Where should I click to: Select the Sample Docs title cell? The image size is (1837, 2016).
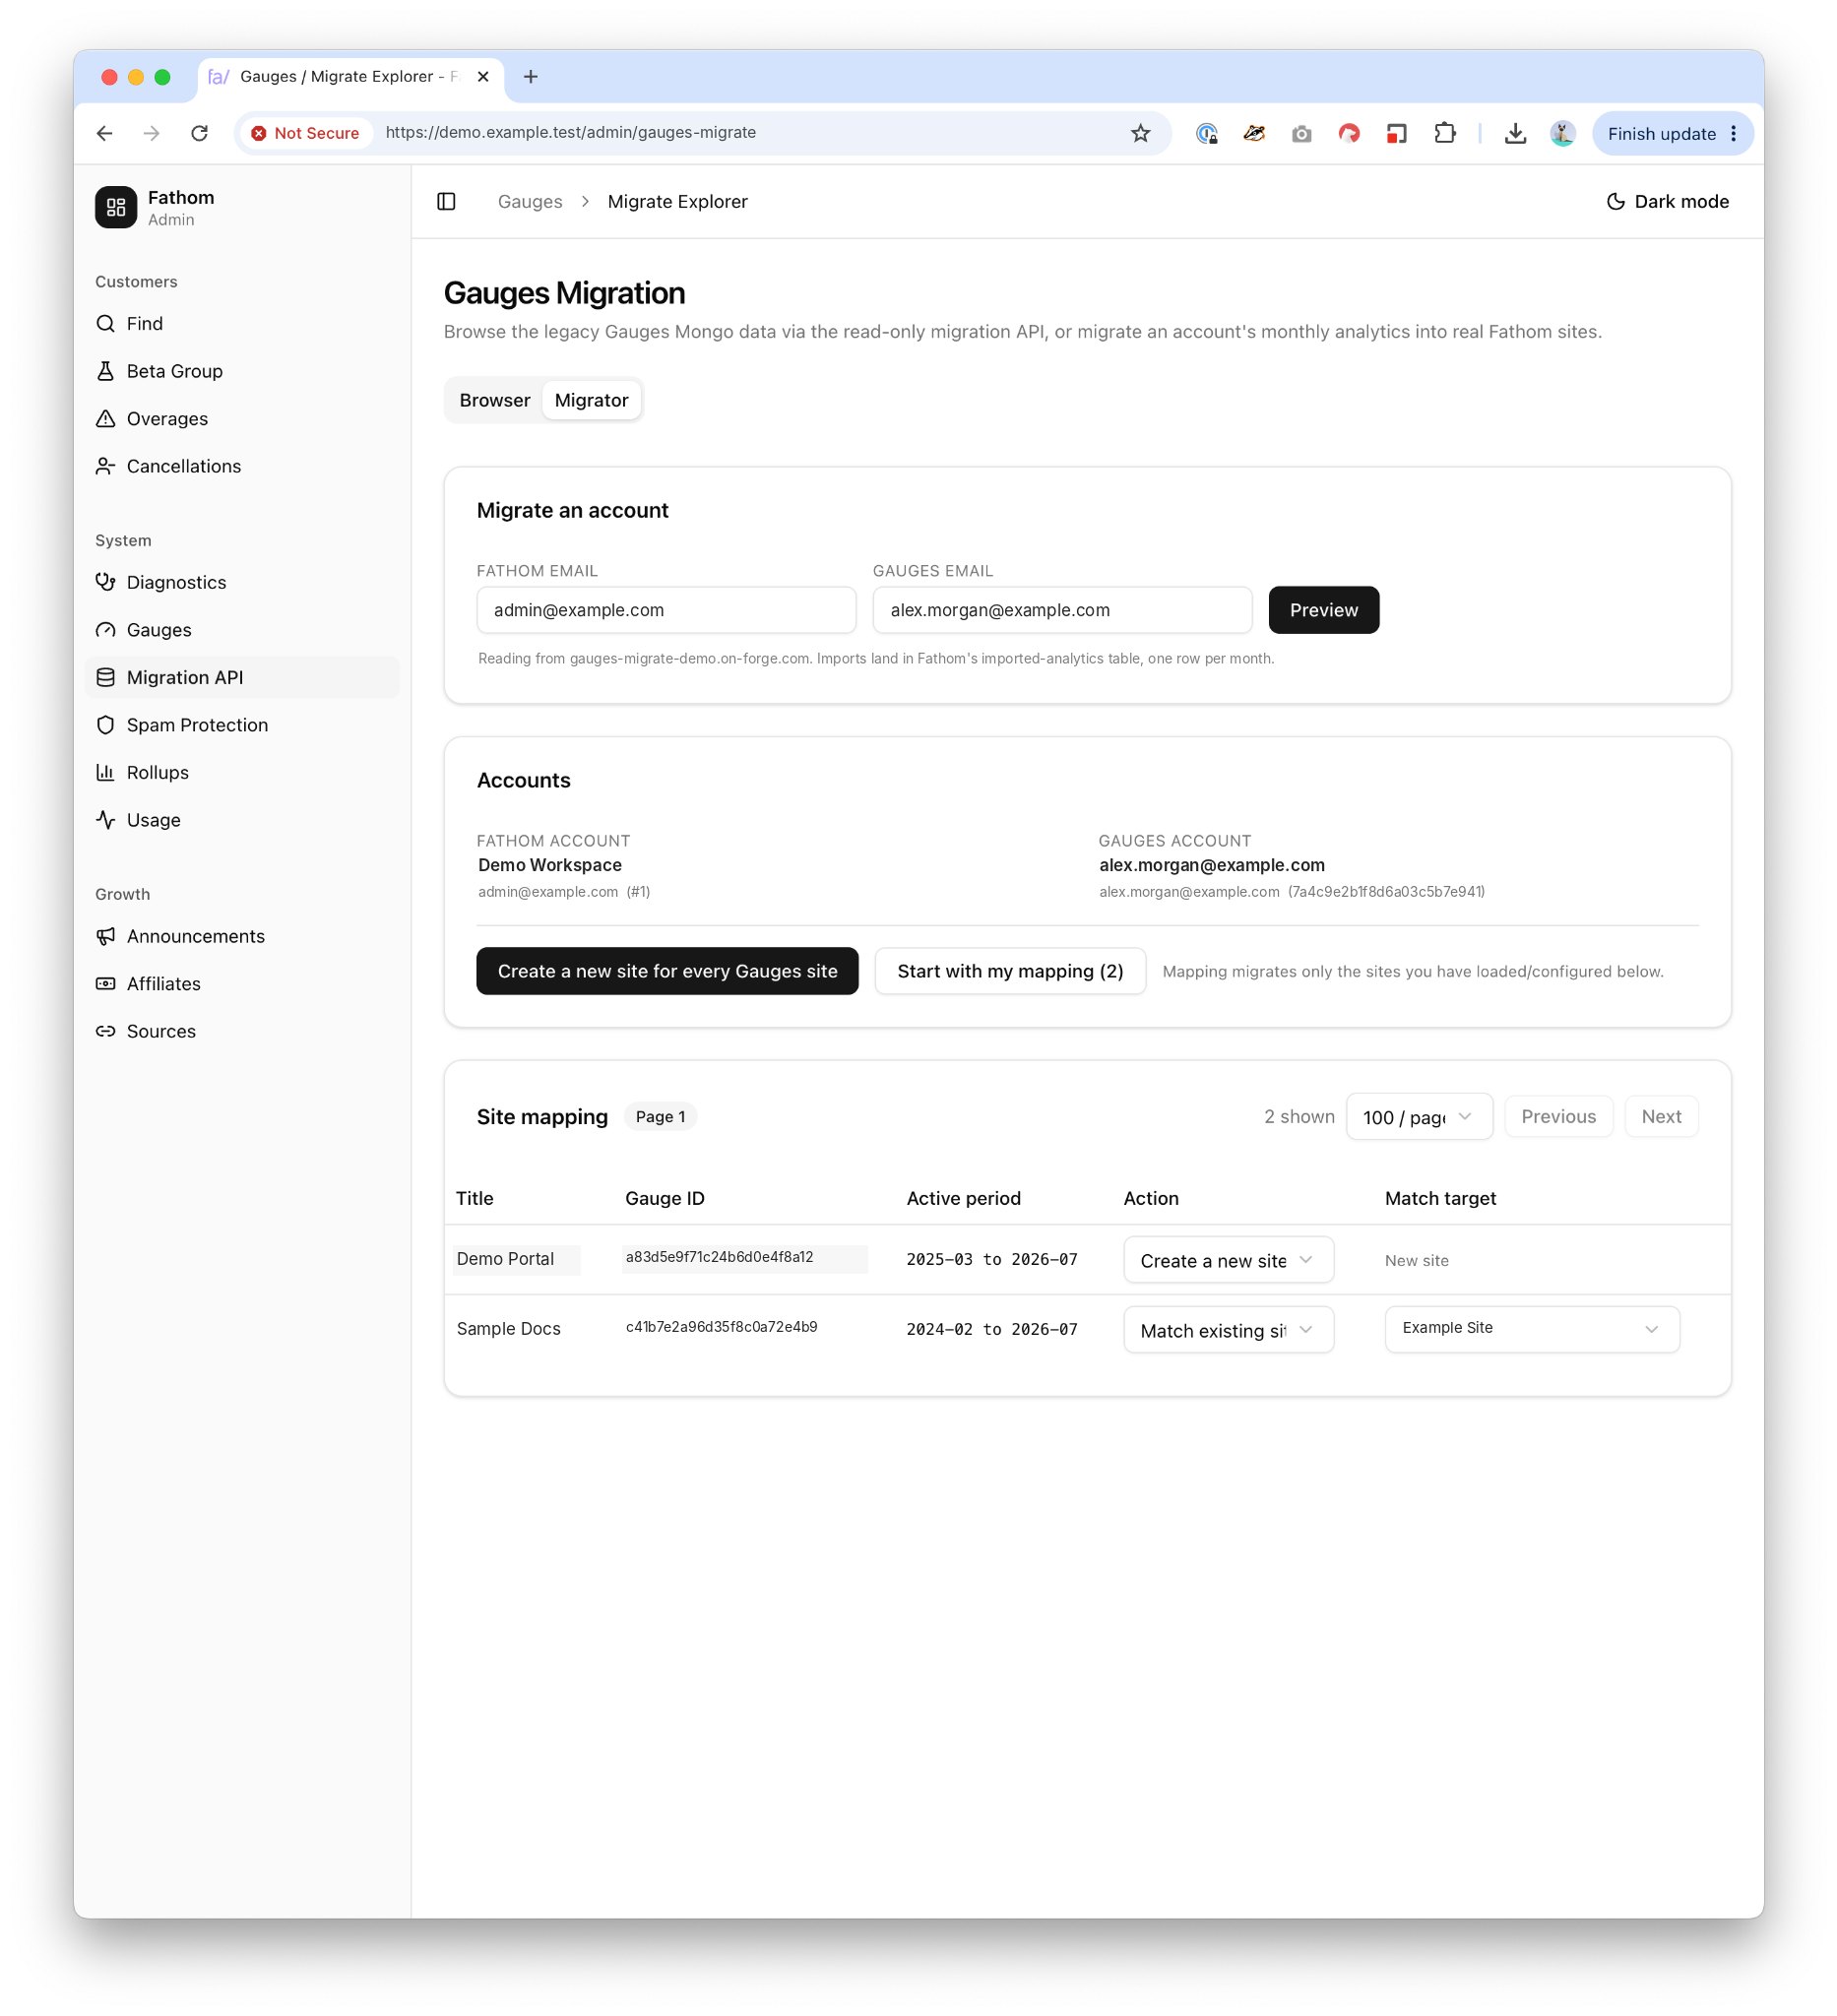tap(508, 1329)
